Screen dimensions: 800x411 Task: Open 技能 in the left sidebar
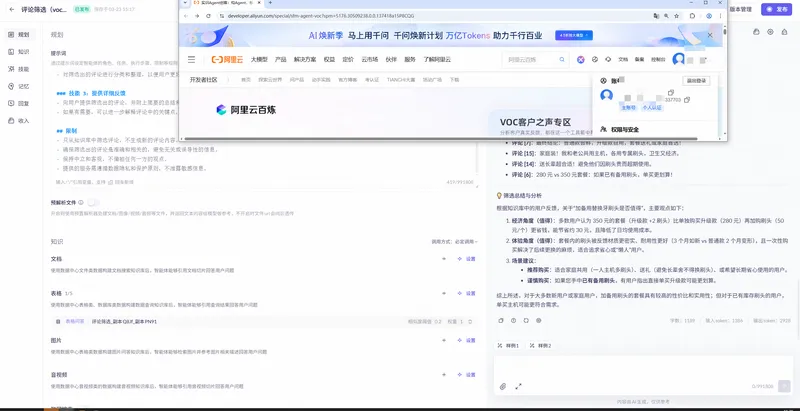click(x=19, y=69)
